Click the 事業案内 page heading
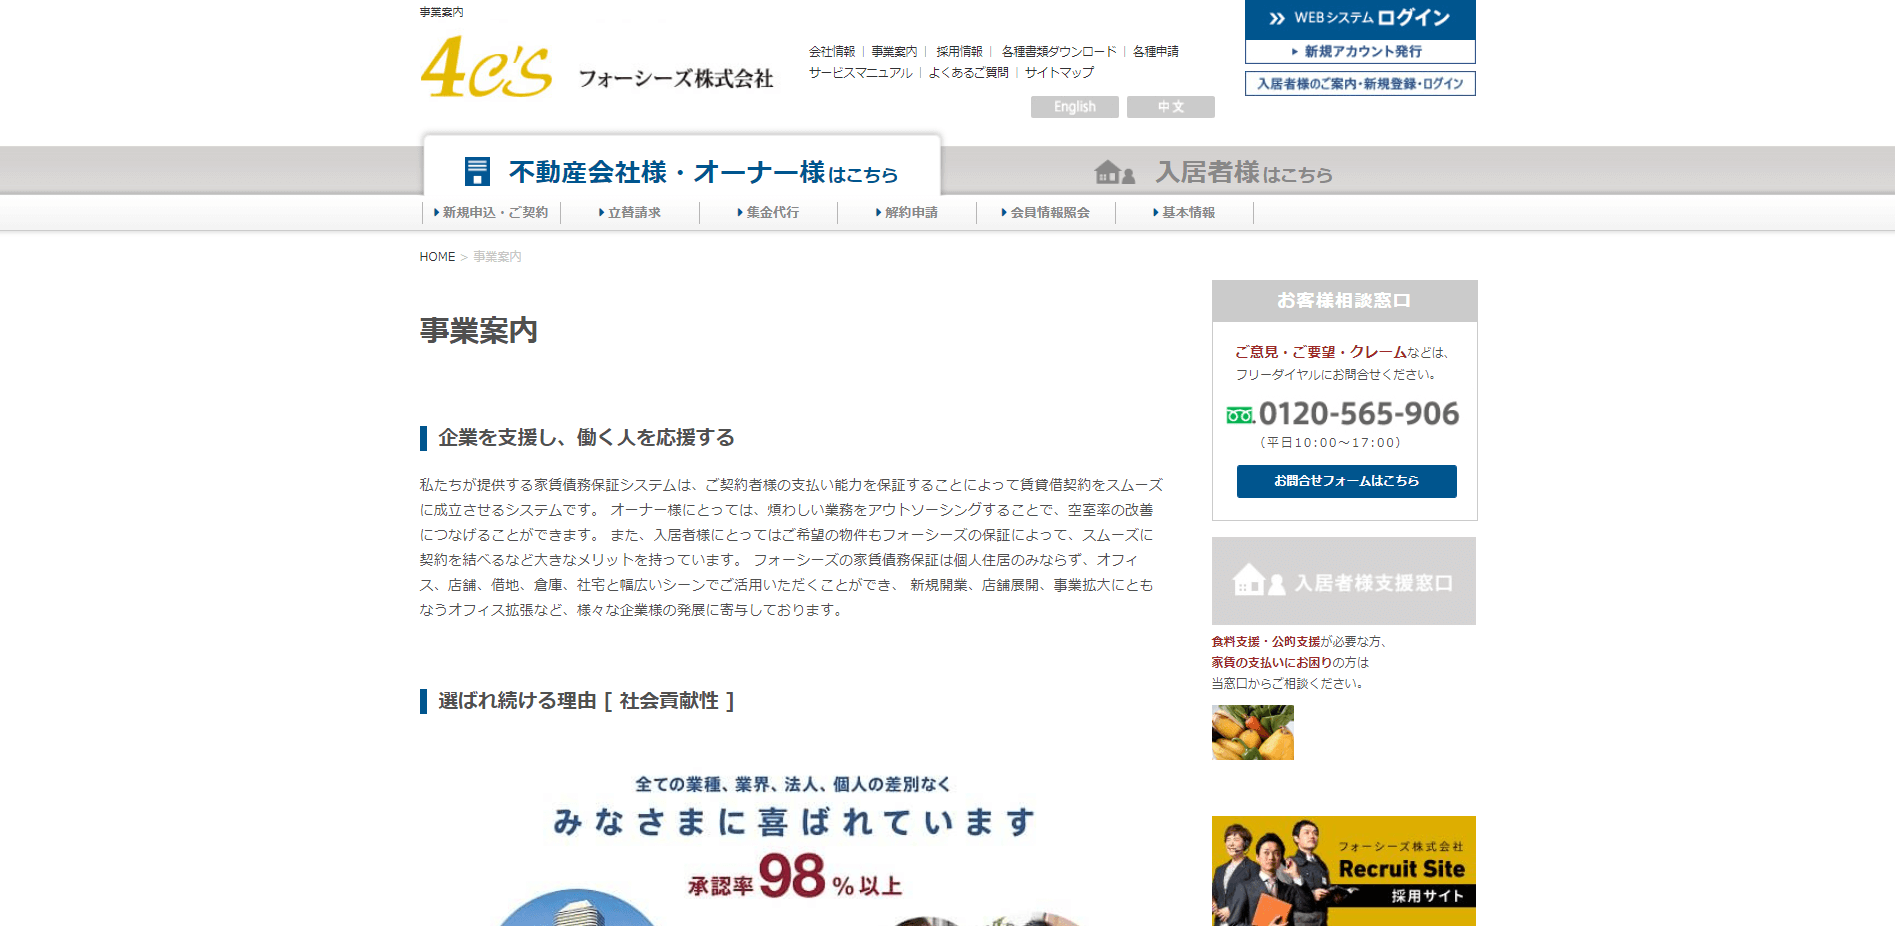1895x926 pixels. (x=479, y=331)
